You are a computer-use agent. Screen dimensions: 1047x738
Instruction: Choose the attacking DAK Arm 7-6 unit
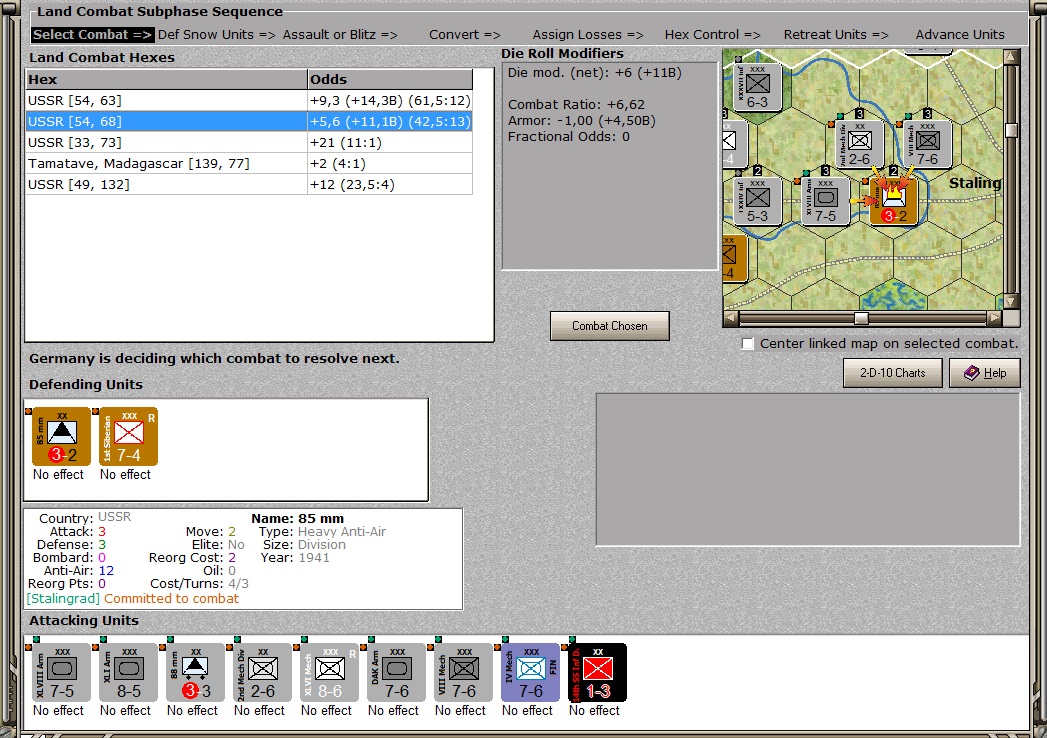397,673
